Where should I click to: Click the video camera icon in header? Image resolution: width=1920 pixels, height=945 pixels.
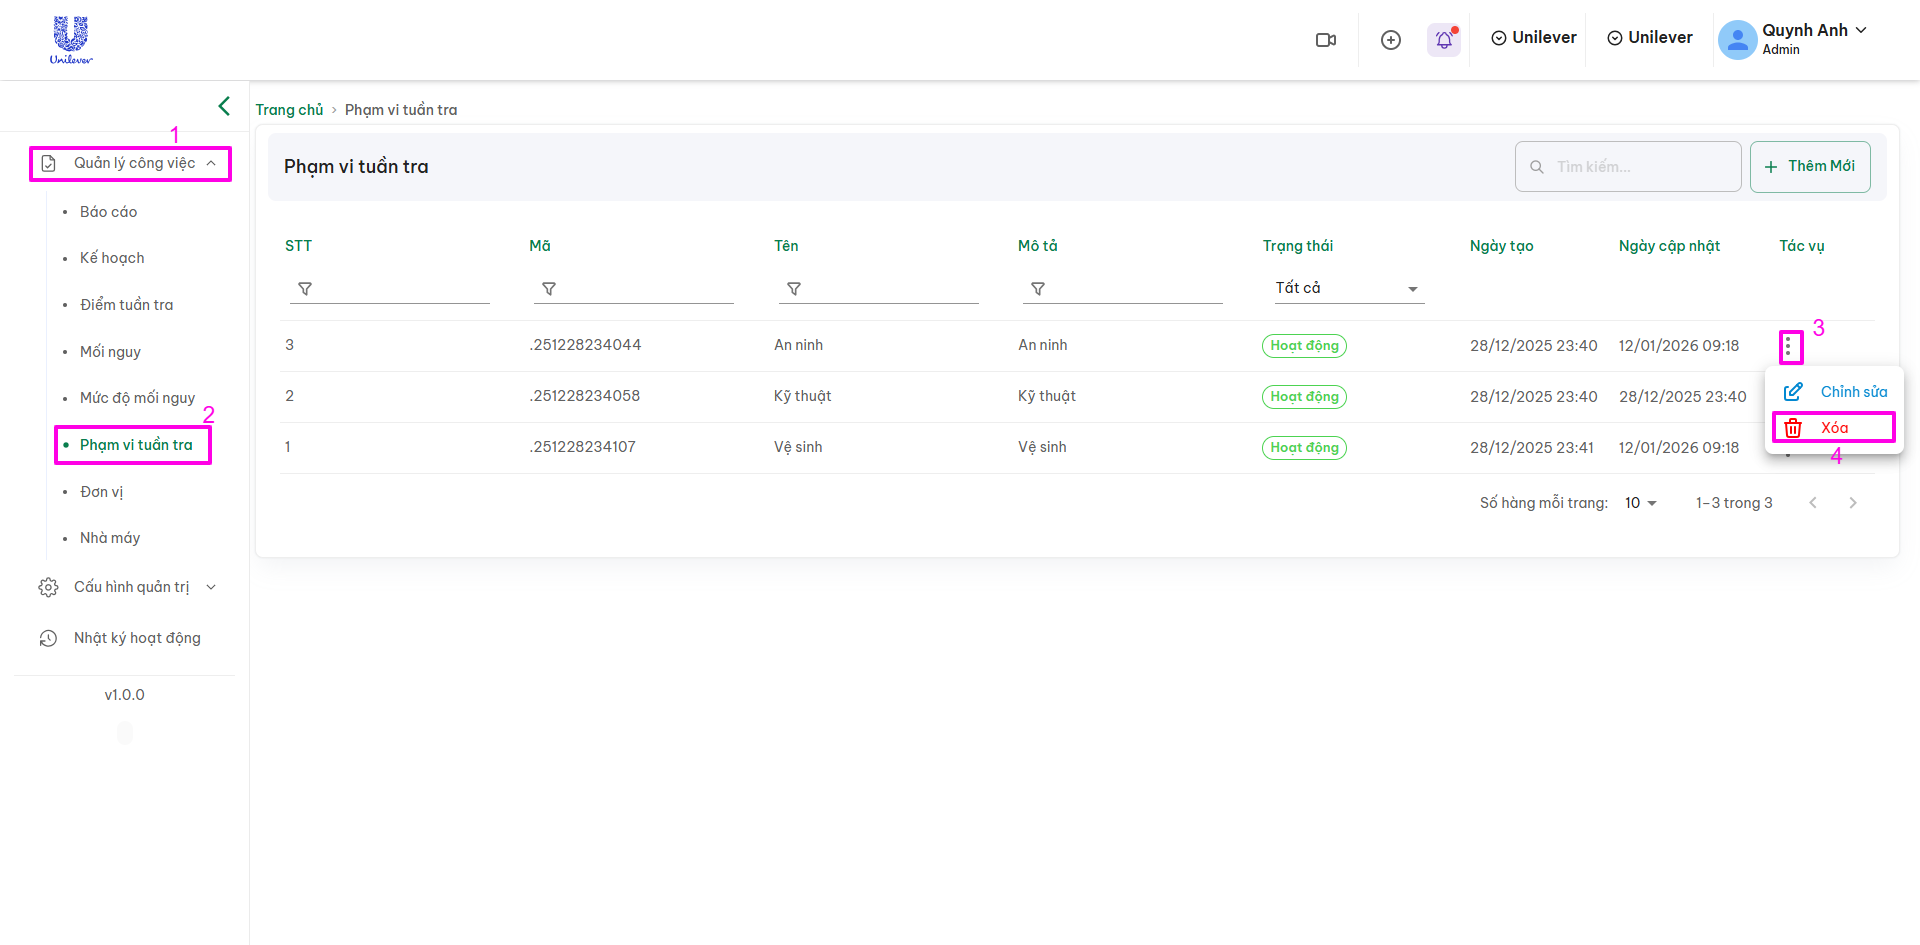[x=1325, y=40]
